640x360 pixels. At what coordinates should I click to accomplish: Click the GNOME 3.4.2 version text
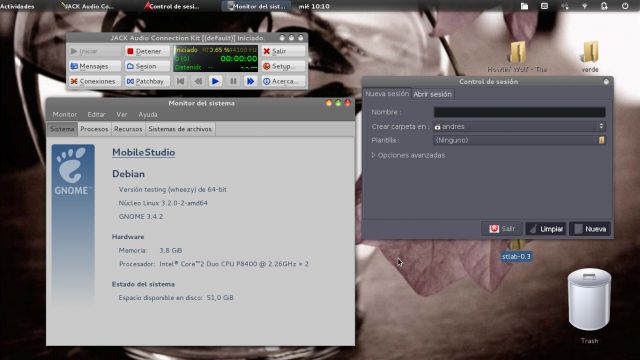[141, 216]
